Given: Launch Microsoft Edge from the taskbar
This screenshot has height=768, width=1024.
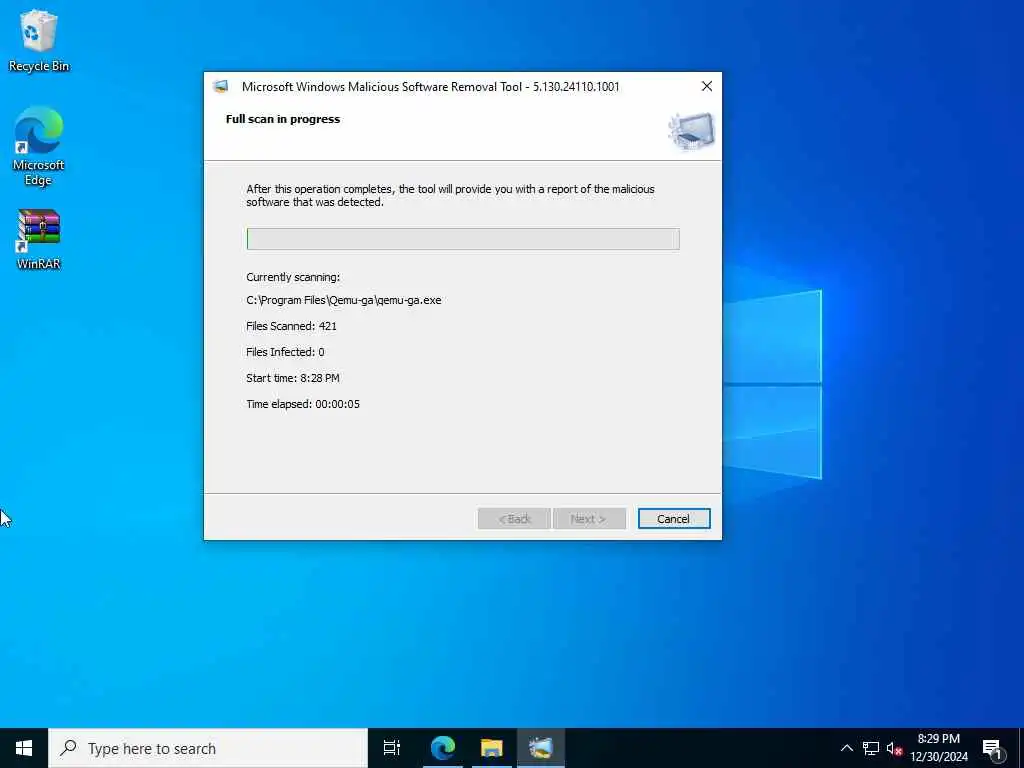Looking at the screenshot, I should [x=443, y=748].
